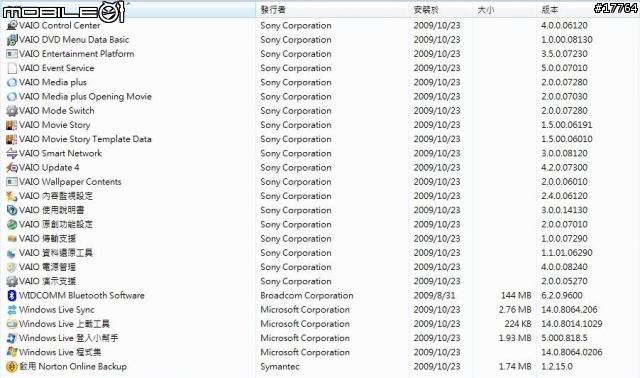The image size is (640, 378).
Task: Click the 2009/8/31 install date cell
Action: [434, 296]
